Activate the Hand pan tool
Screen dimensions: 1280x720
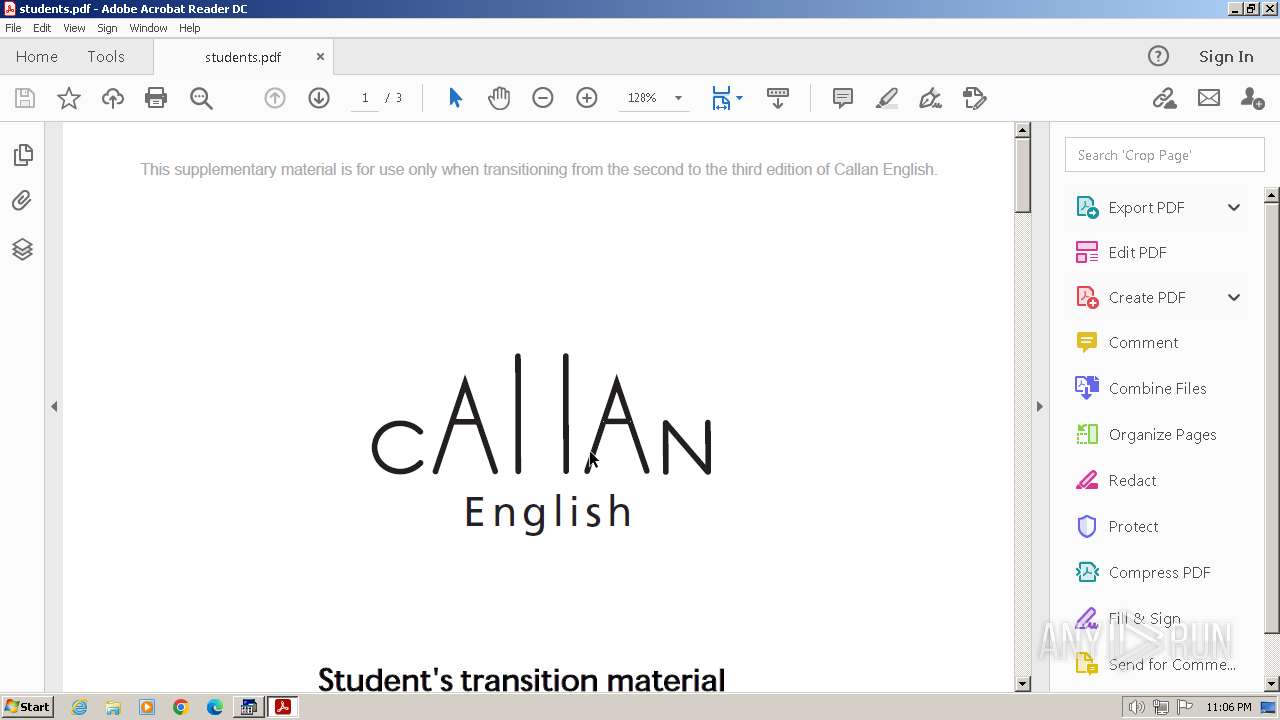[499, 98]
